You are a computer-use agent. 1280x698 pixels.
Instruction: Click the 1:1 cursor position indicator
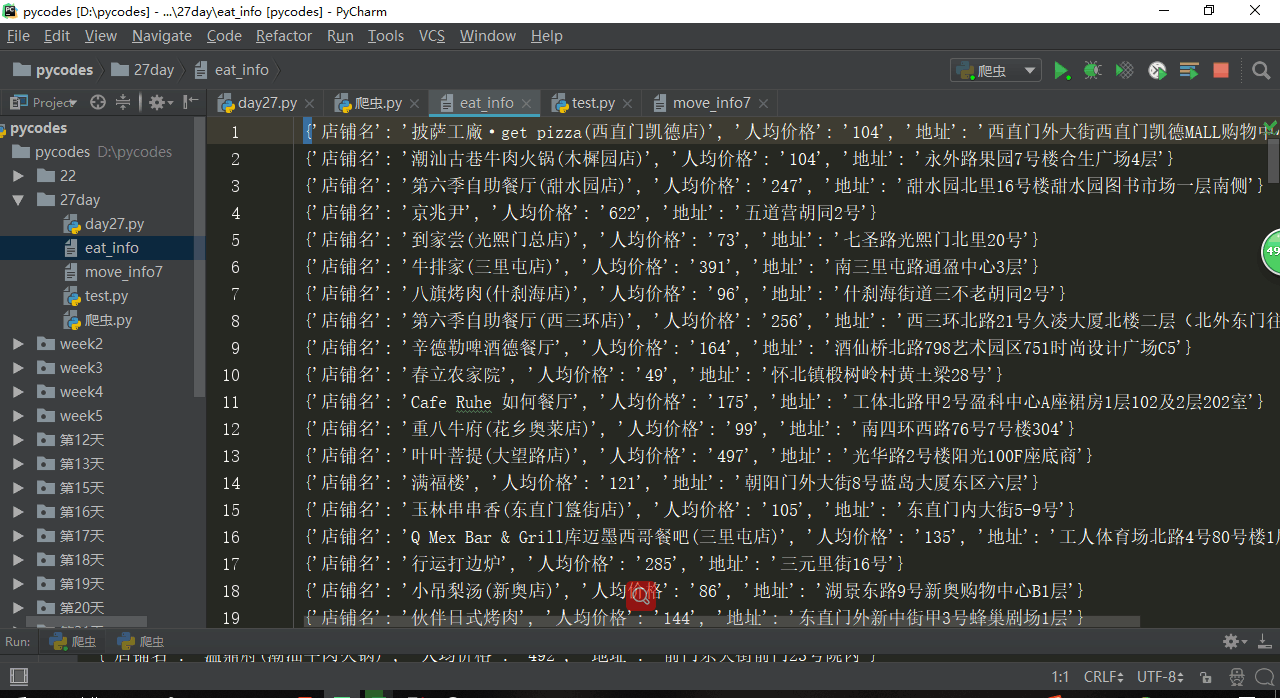point(1060,677)
